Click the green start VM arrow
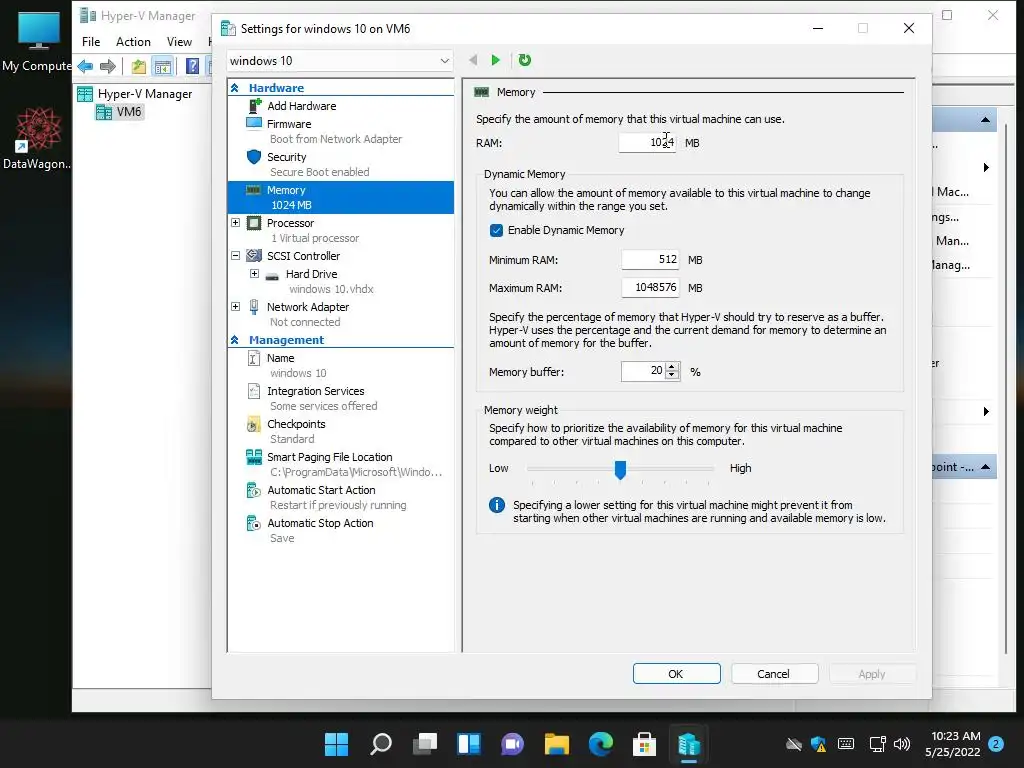 coord(496,60)
